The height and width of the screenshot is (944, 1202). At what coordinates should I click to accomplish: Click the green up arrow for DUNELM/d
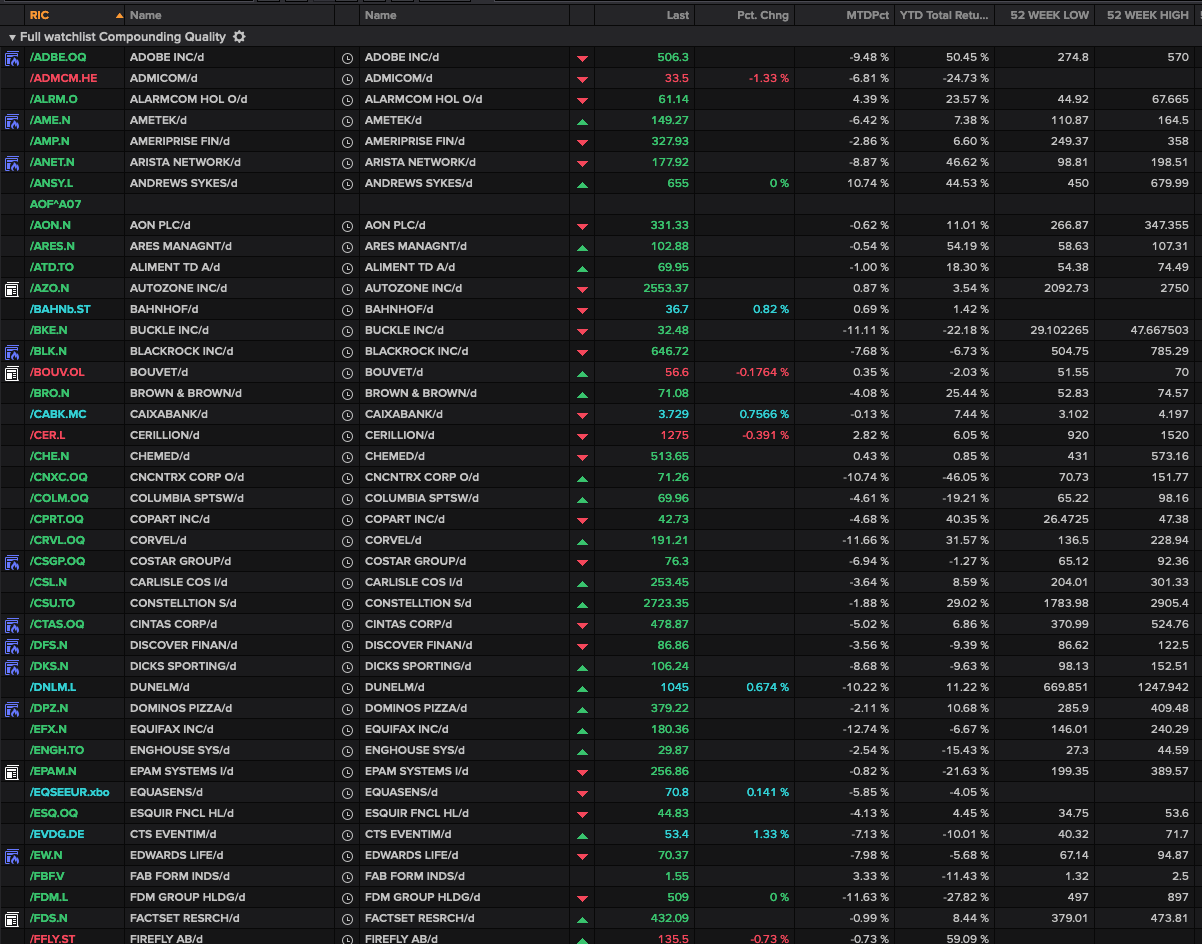pyautogui.click(x=580, y=687)
